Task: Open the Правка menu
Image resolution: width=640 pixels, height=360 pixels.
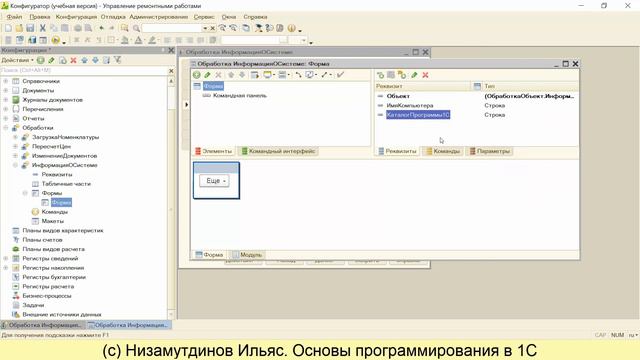Action: 40,17
